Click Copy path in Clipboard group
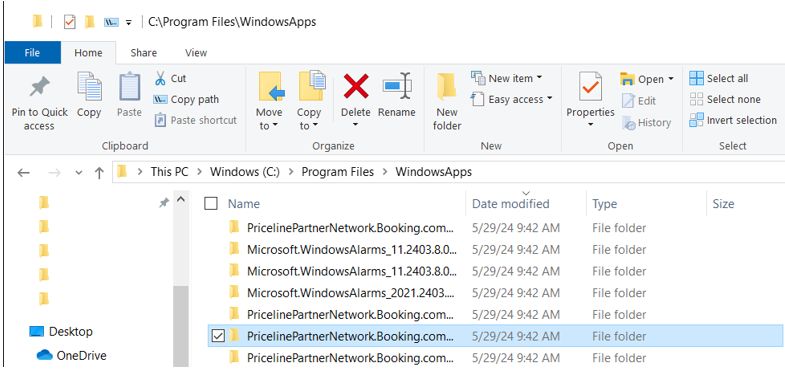This screenshot has height=372, width=785. pos(186,99)
